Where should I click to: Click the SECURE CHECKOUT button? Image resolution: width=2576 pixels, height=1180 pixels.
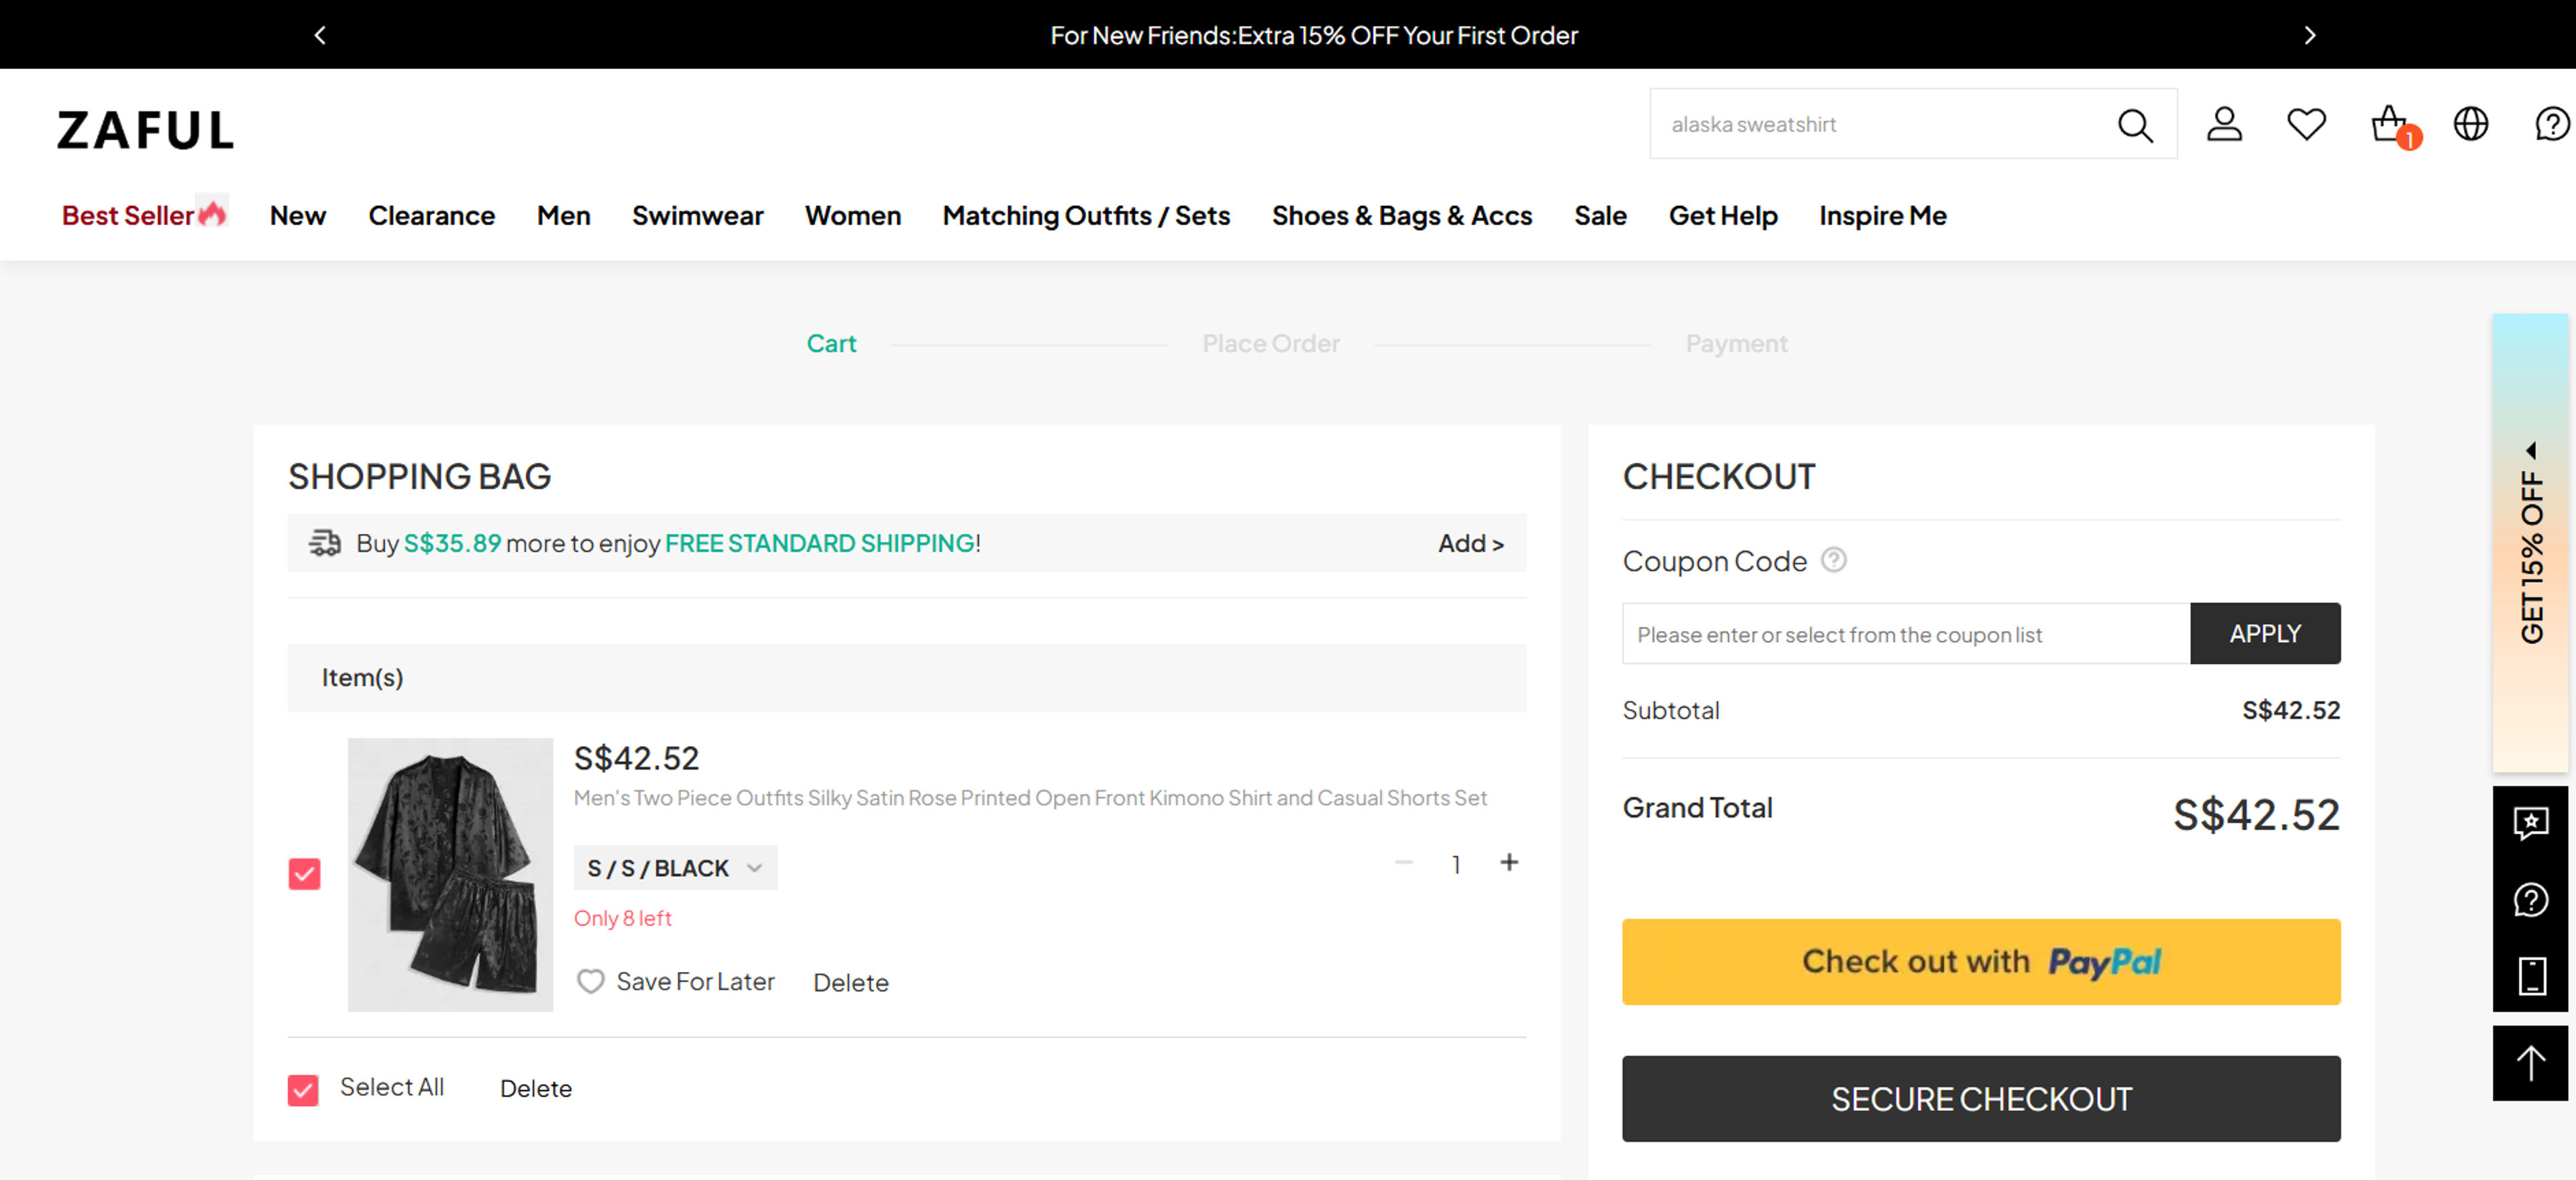(x=1981, y=1098)
